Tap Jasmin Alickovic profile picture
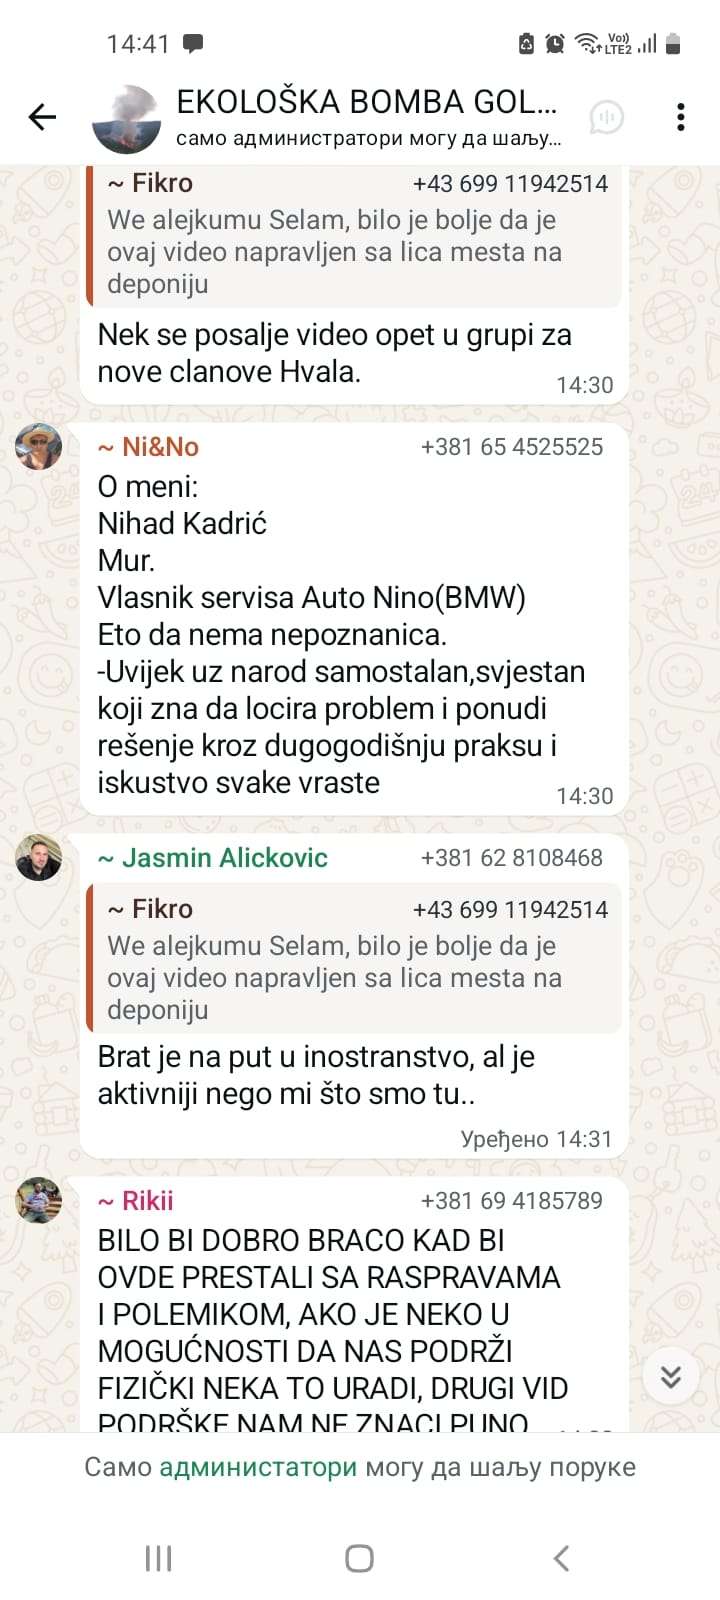 point(39,857)
